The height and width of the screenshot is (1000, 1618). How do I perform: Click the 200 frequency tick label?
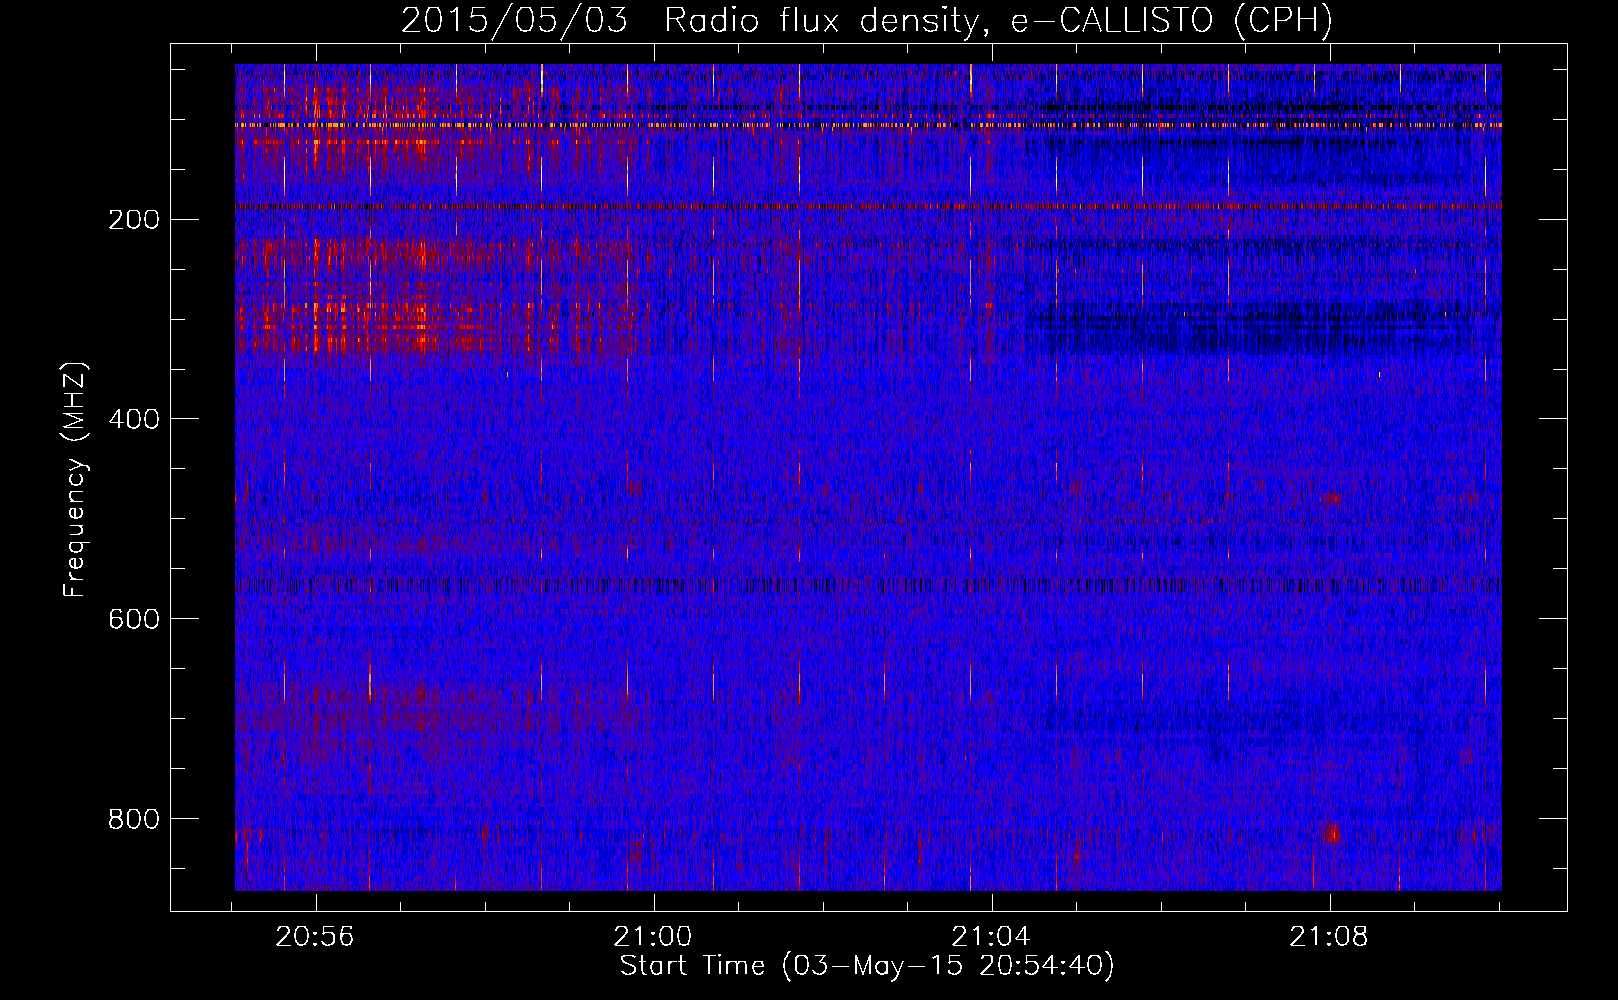pos(133,220)
